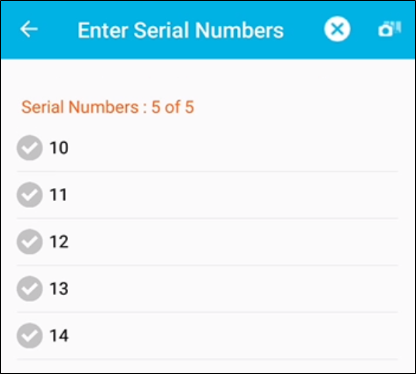Tap the serial number text 11
The width and height of the screenshot is (416, 374).
pyautogui.click(x=58, y=195)
